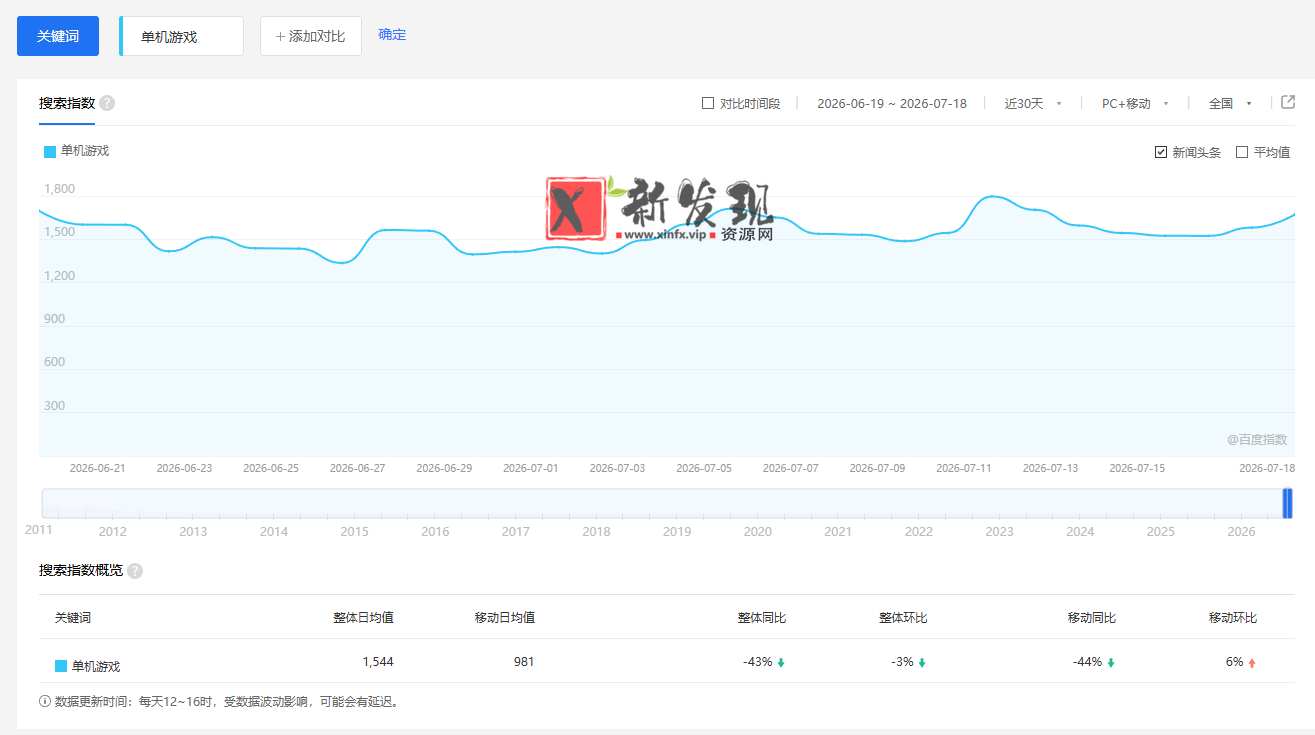The width and height of the screenshot is (1315, 735).
Task: Click the 关键词 button
Action: [58, 36]
